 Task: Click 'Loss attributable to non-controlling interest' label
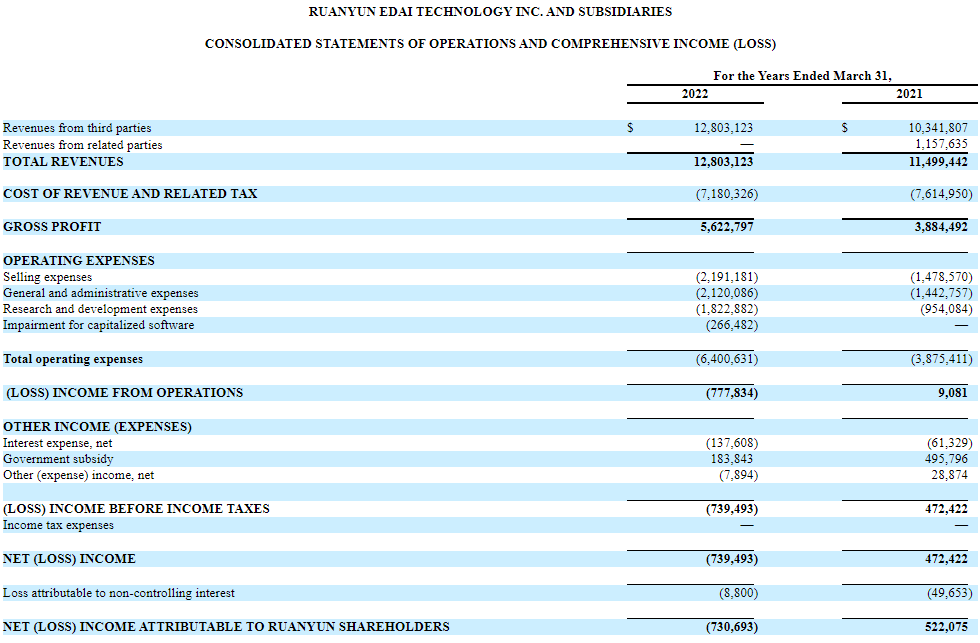[119, 593]
